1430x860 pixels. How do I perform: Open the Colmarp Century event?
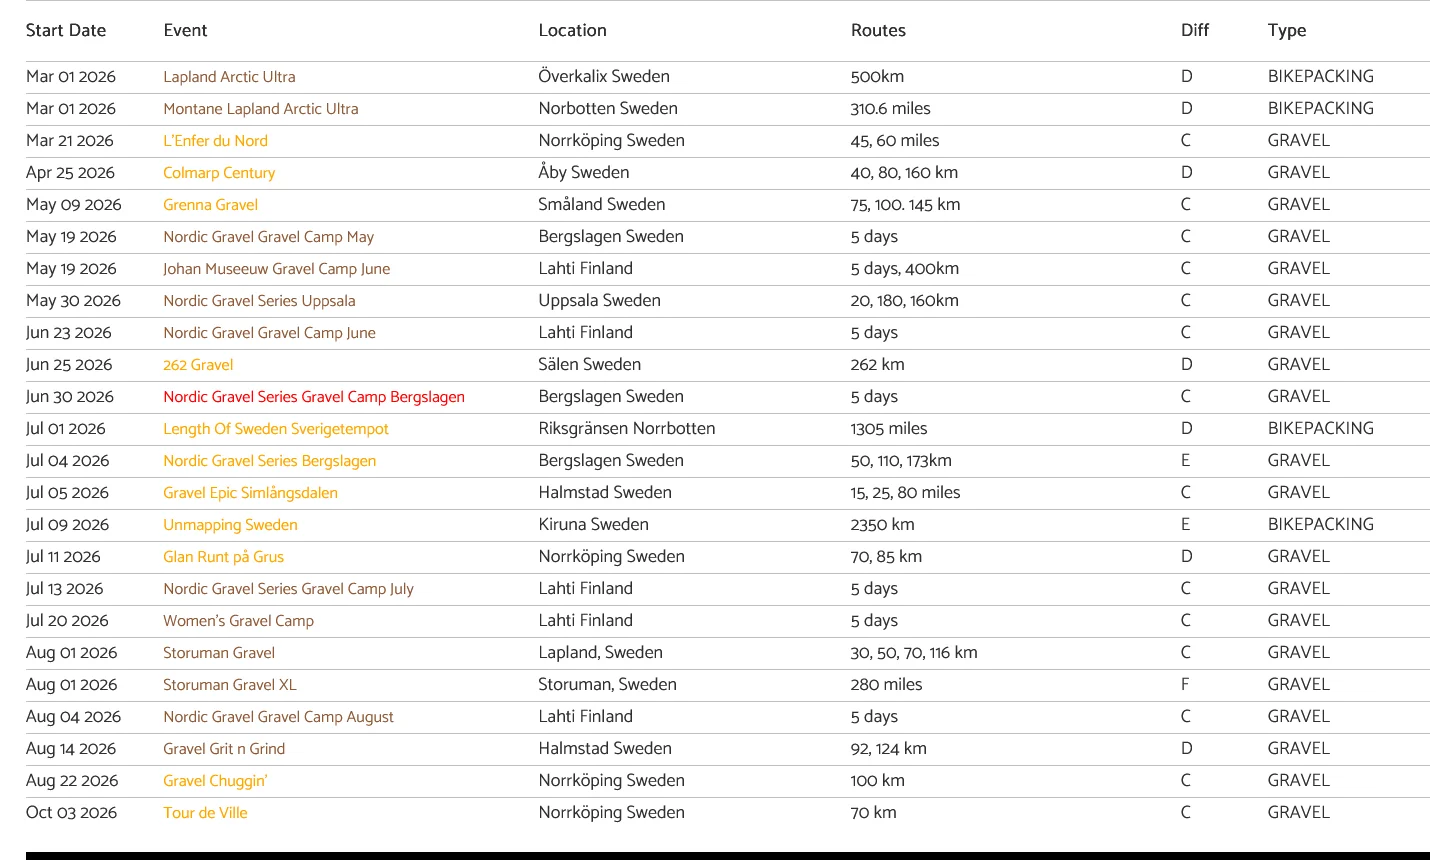pos(219,173)
